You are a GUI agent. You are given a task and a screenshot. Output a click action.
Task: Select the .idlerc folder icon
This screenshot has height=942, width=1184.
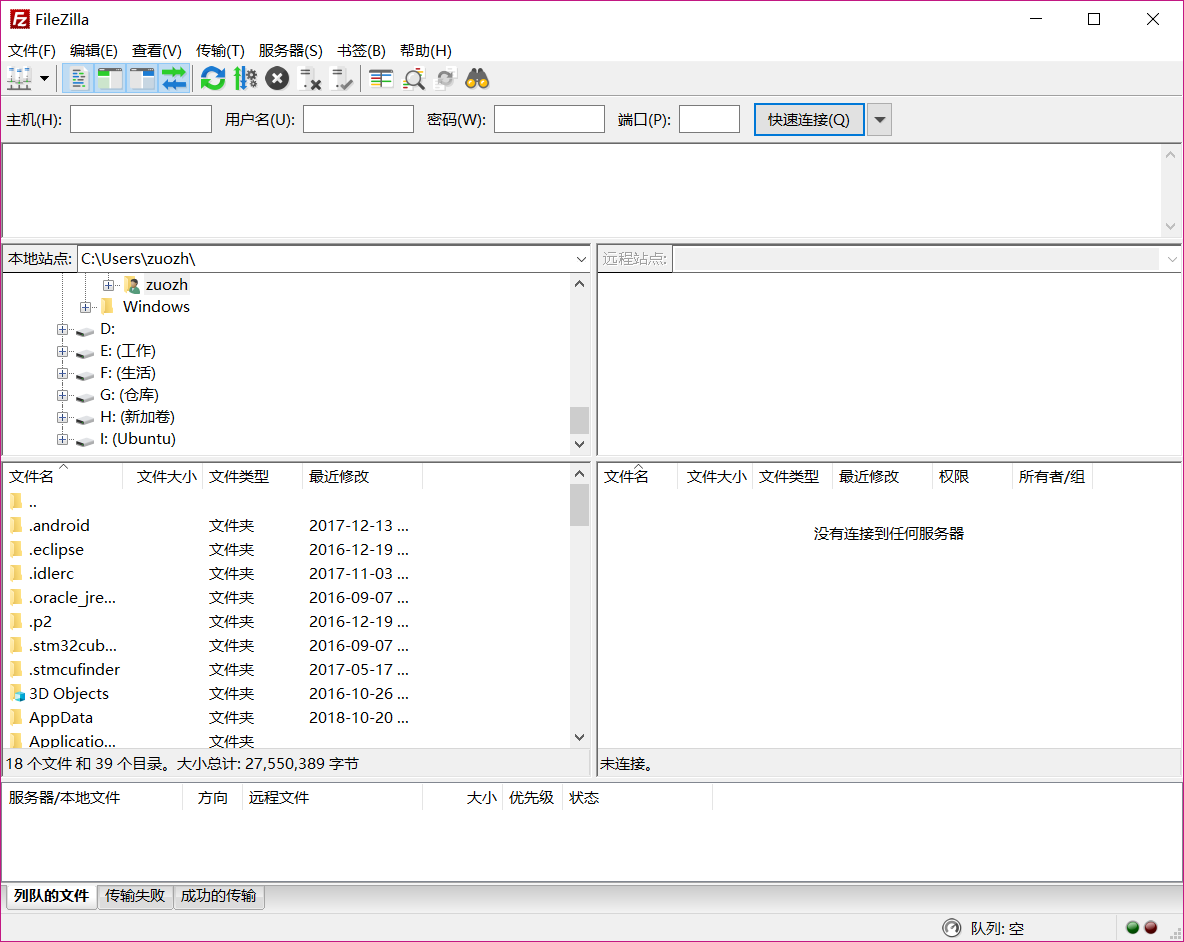click(17, 574)
